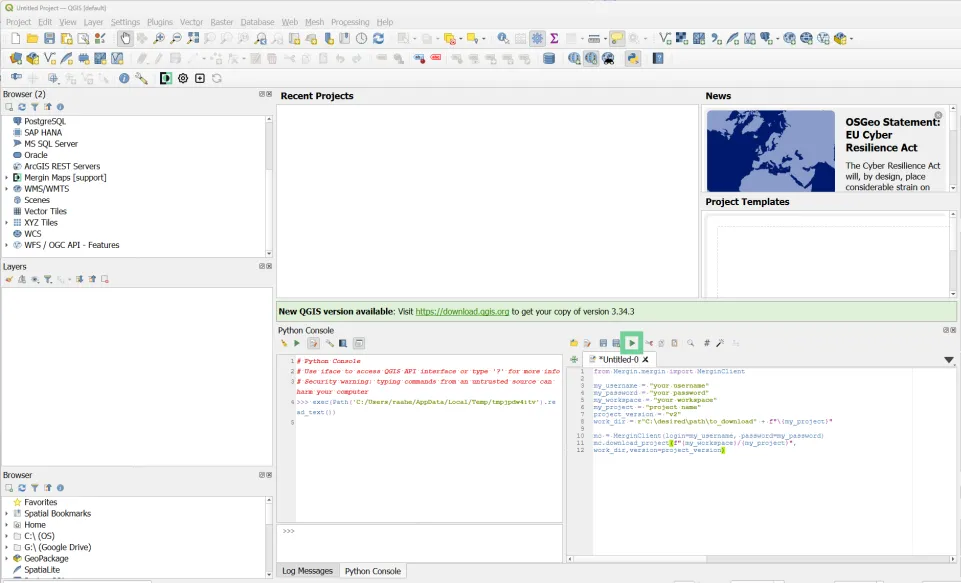Refresh the top Browser (2) panel
Viewport: 961px width, 583px height.
(x=22, y=107)
